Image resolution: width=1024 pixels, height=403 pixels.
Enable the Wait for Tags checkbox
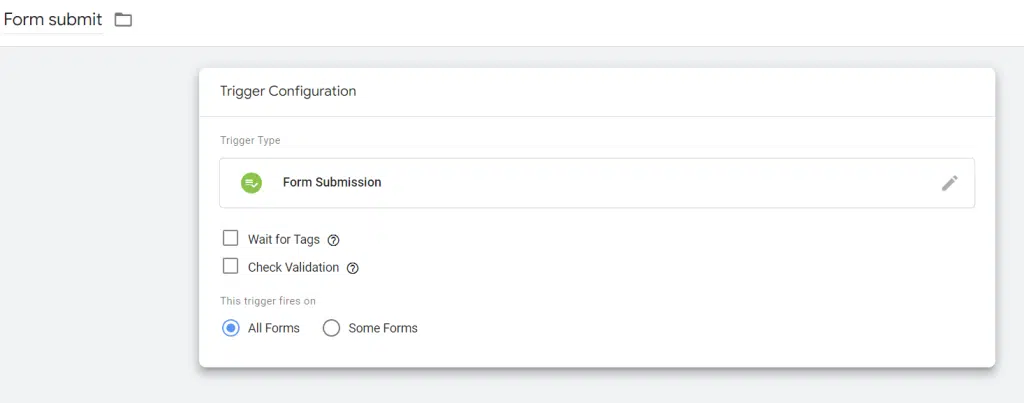coord(230,239)
